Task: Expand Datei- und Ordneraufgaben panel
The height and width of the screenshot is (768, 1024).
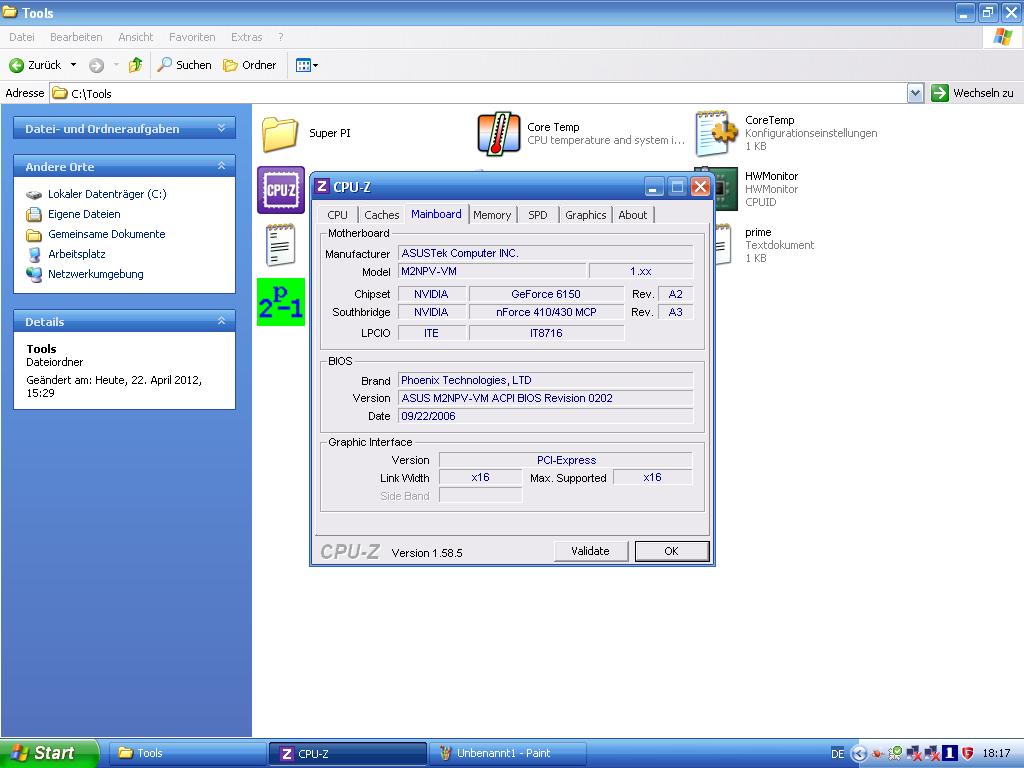Action: (x=221, y=128)
